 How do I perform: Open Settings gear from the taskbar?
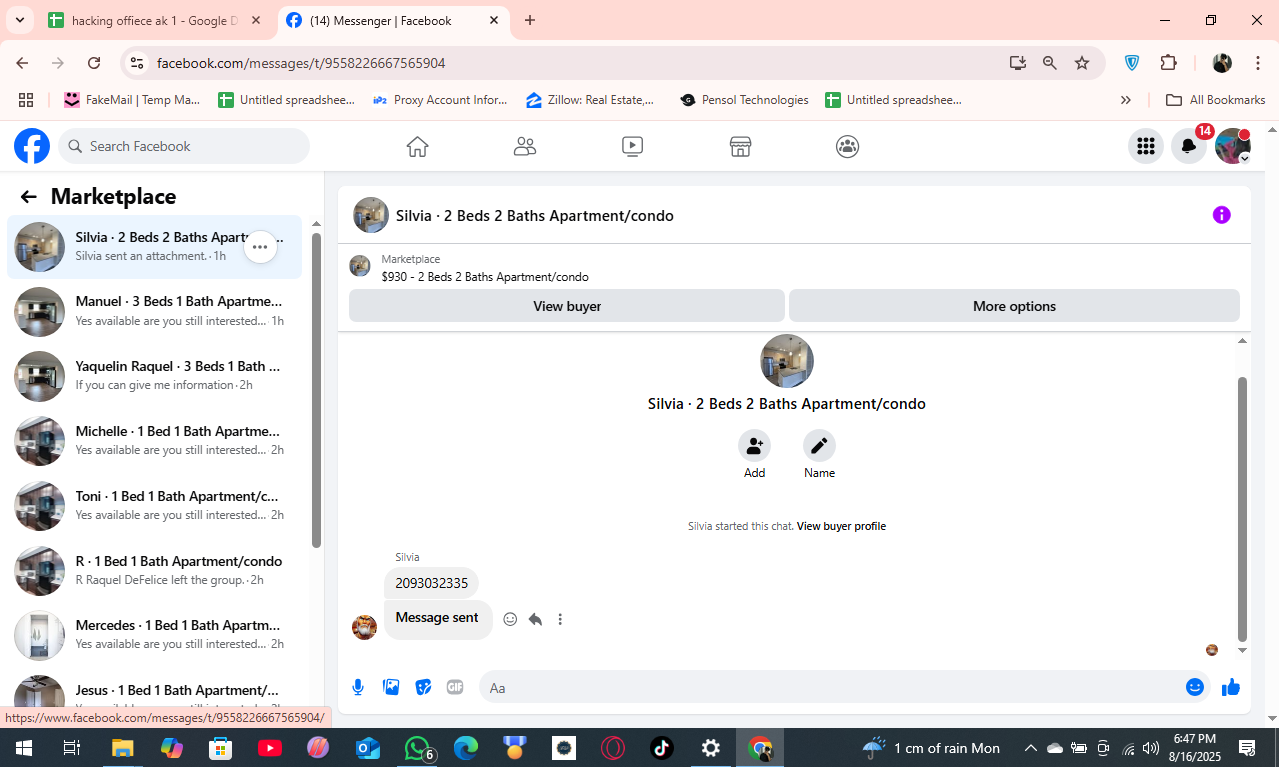(710, 748)
